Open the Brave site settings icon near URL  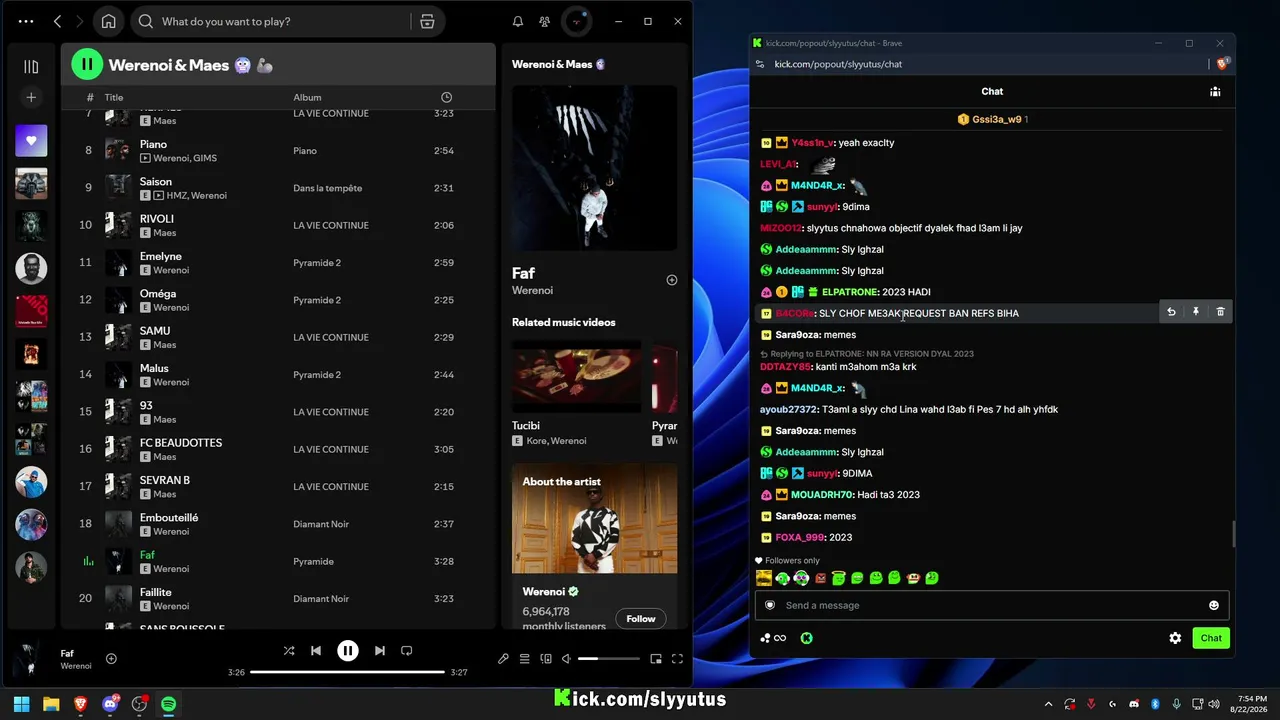[760, 64]
